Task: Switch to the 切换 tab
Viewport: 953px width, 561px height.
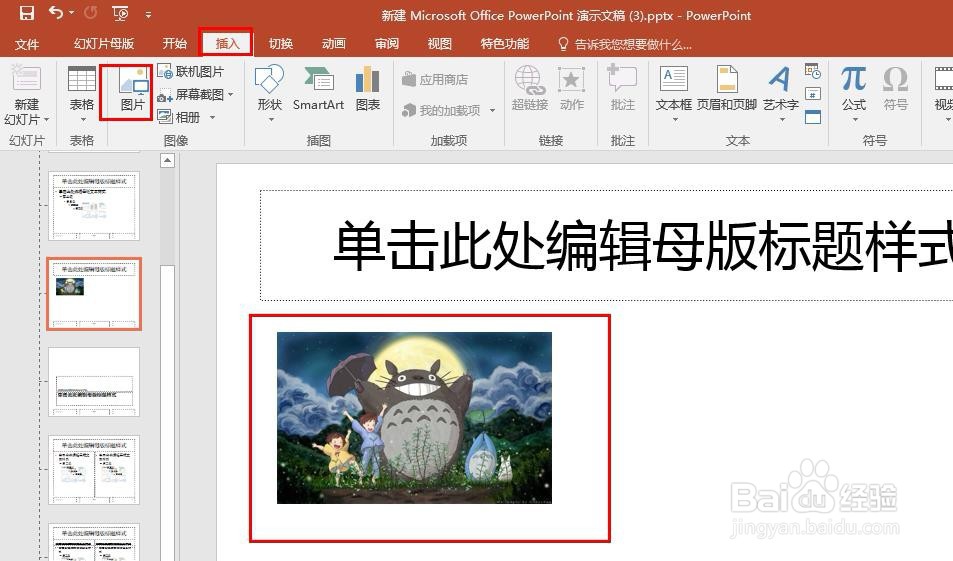Action: [x=280, y=44]
